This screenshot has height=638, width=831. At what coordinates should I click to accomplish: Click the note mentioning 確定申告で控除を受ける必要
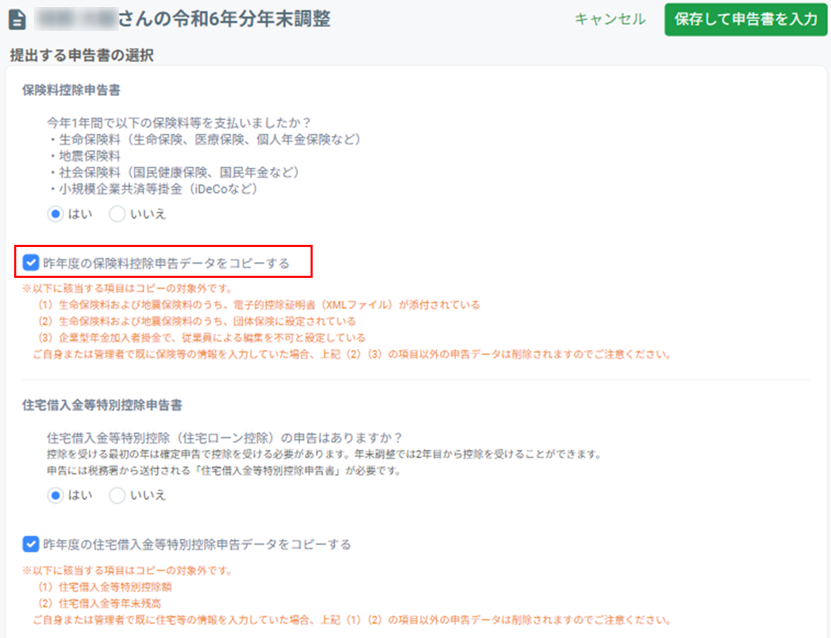click(323, 454)
